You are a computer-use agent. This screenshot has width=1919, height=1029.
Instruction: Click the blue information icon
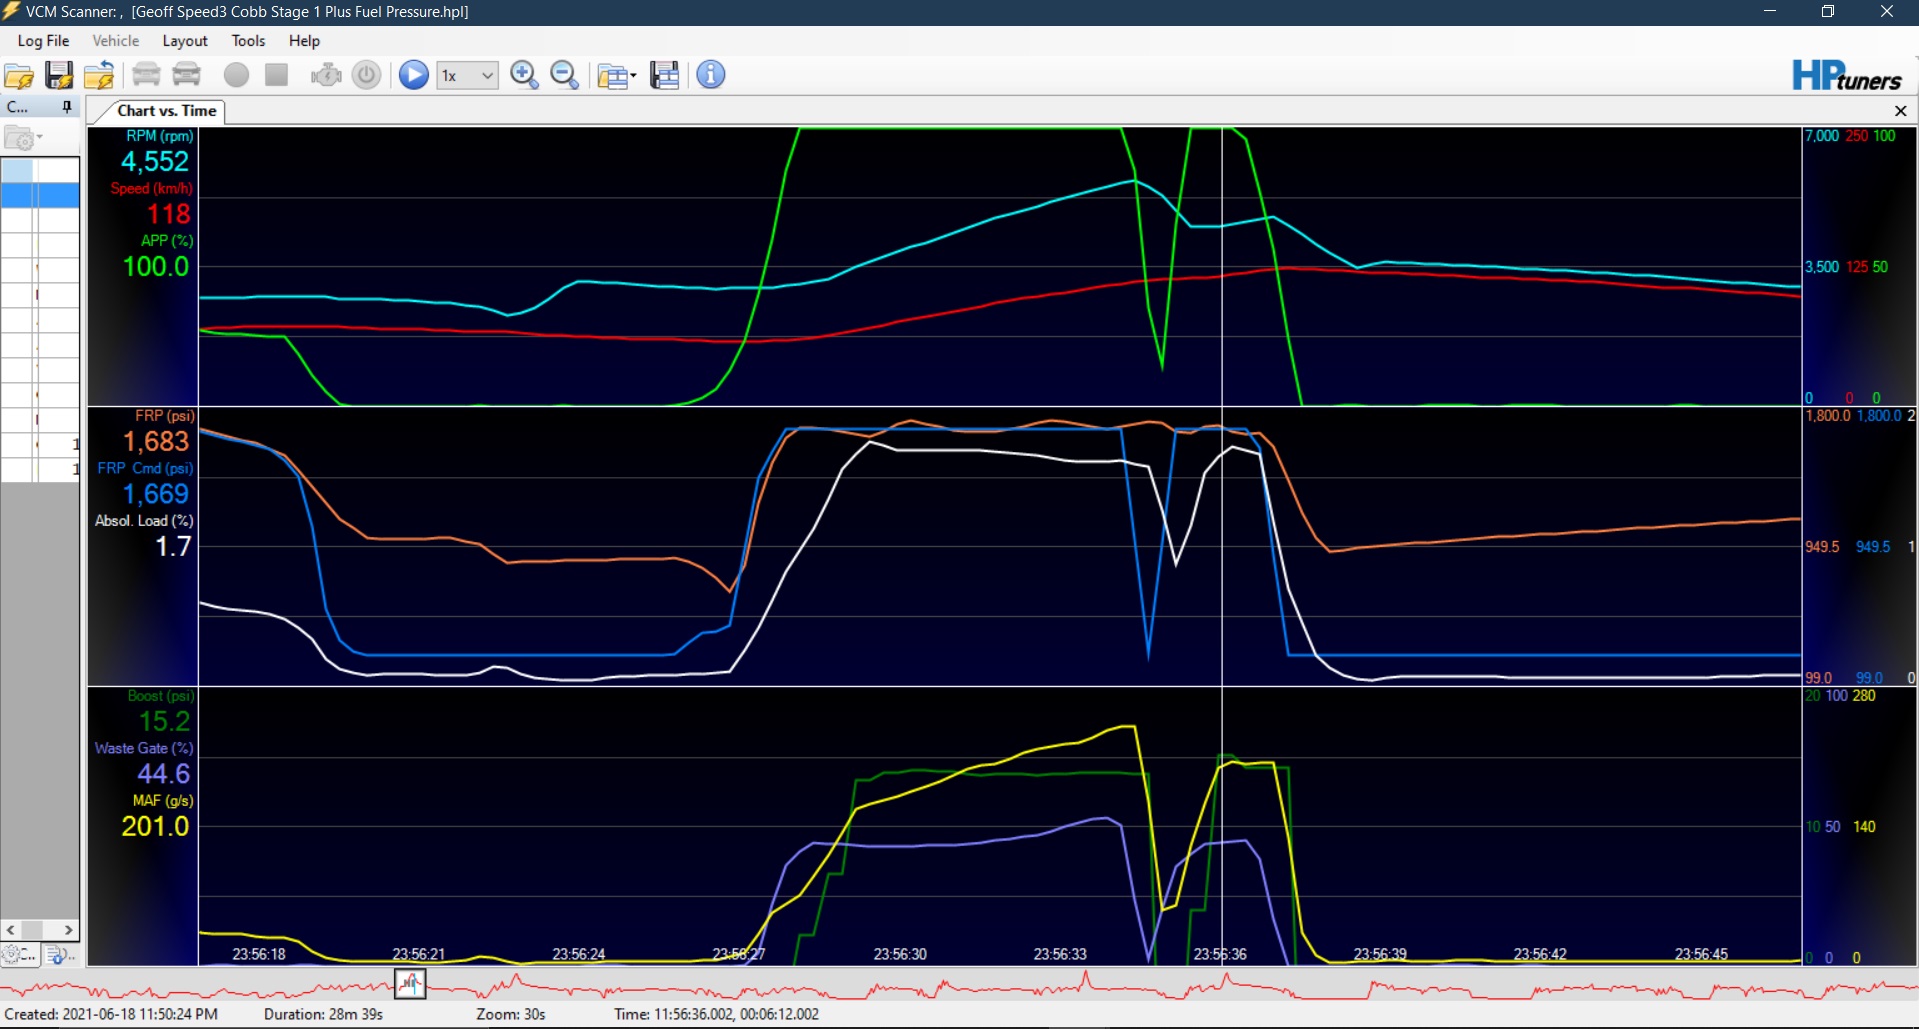point(711,75)
